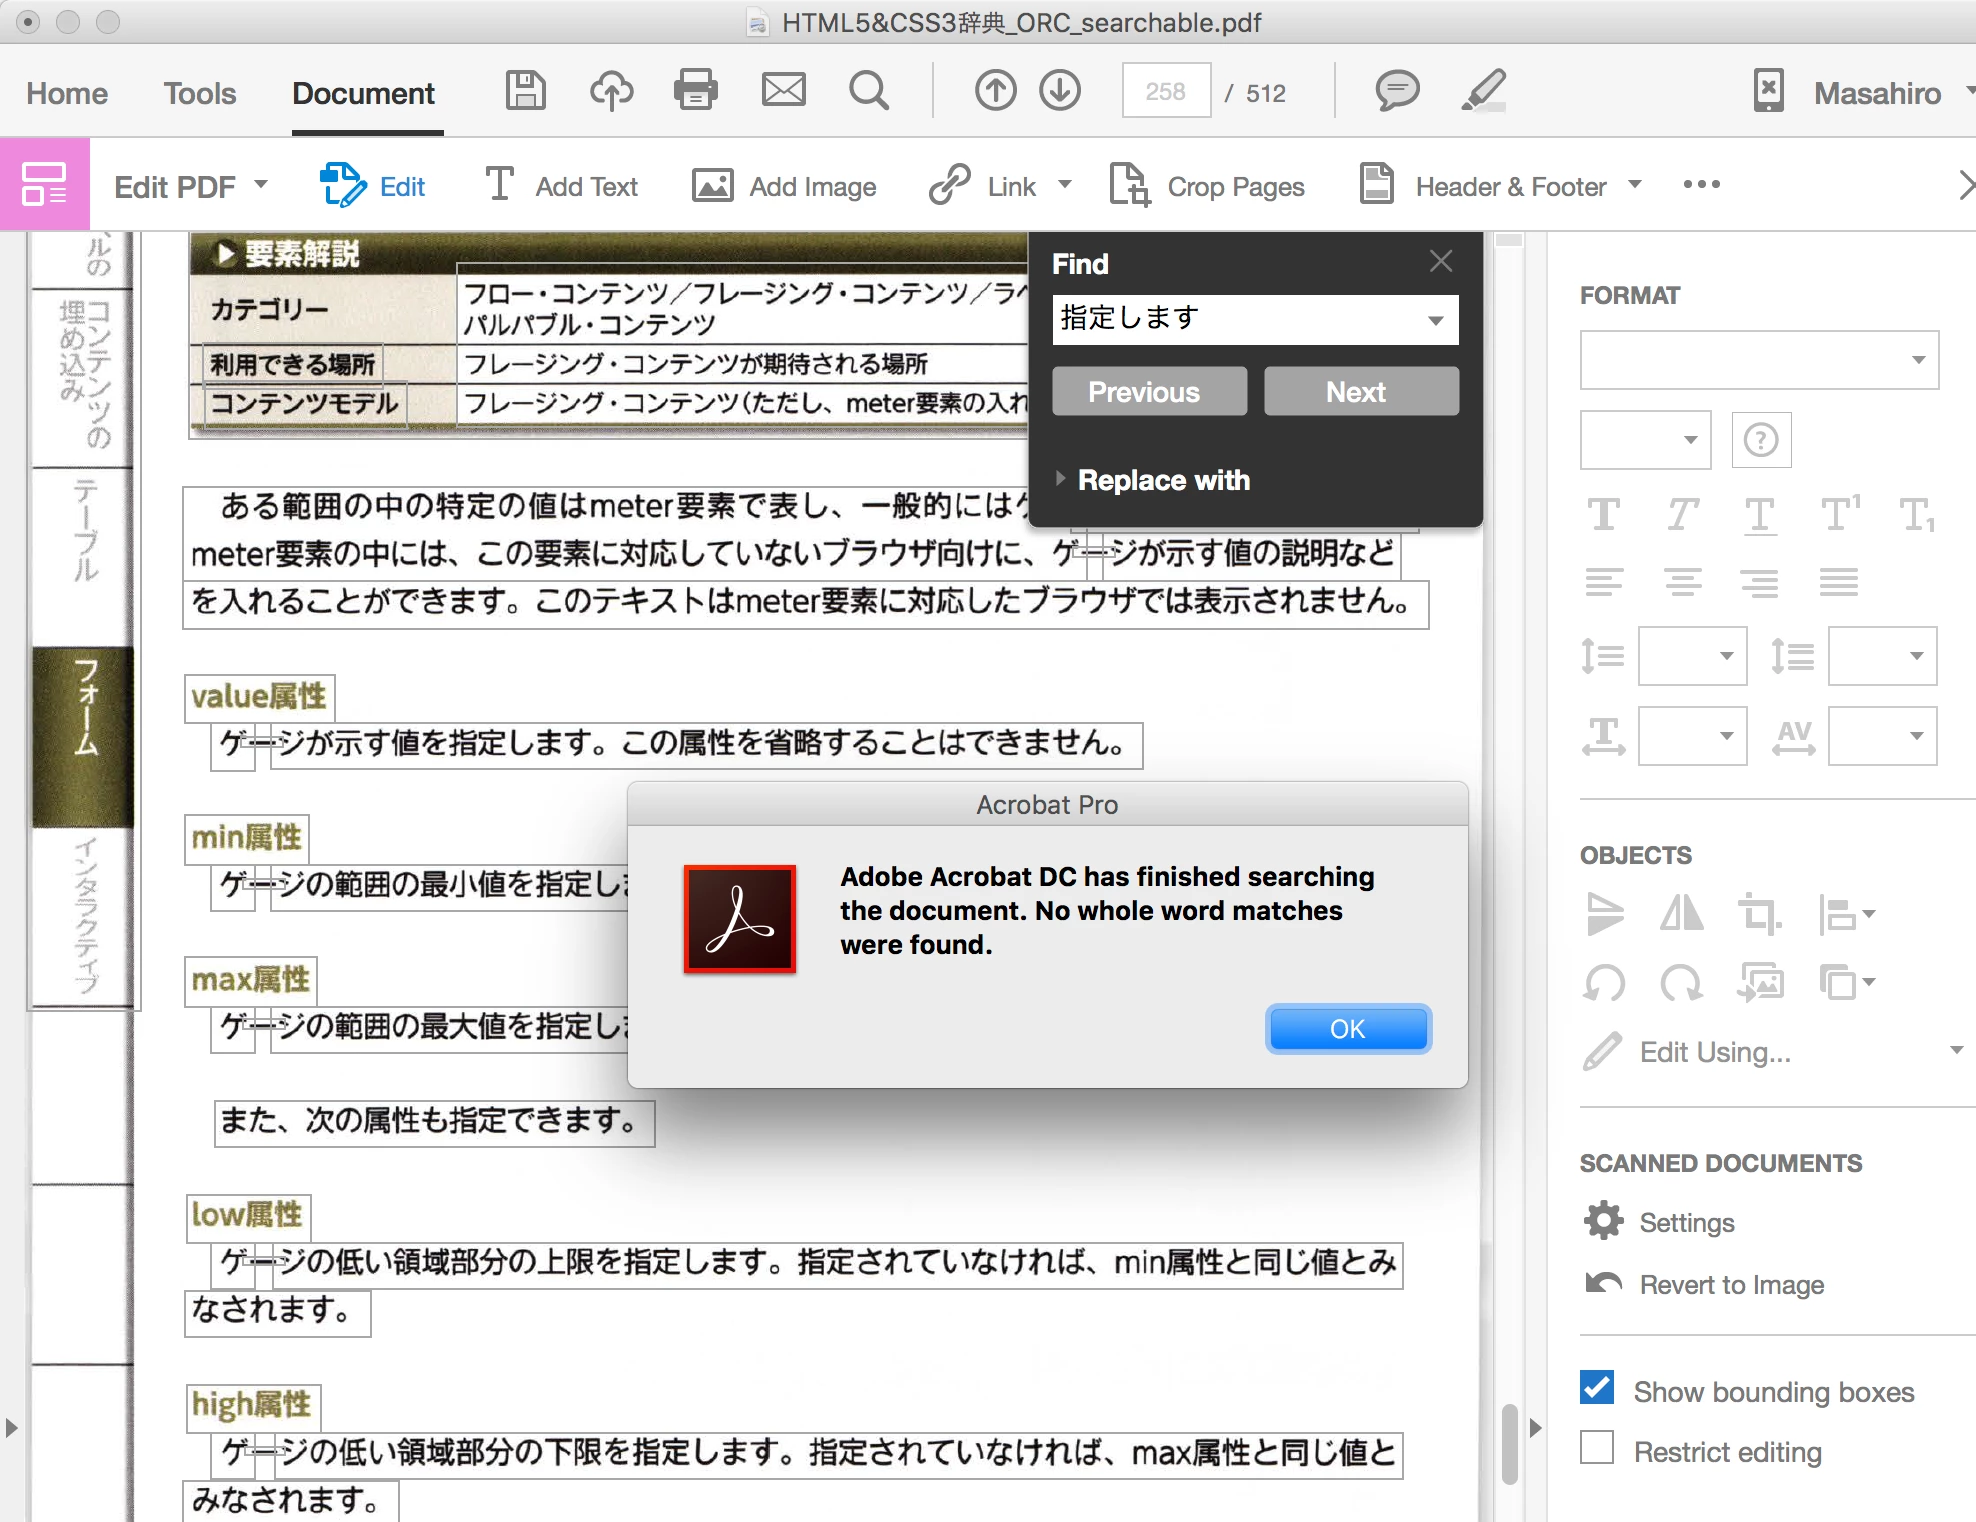This screenshot has width=1976, height=1522.
Task: Switch to the Home tab
Action: 67,93
